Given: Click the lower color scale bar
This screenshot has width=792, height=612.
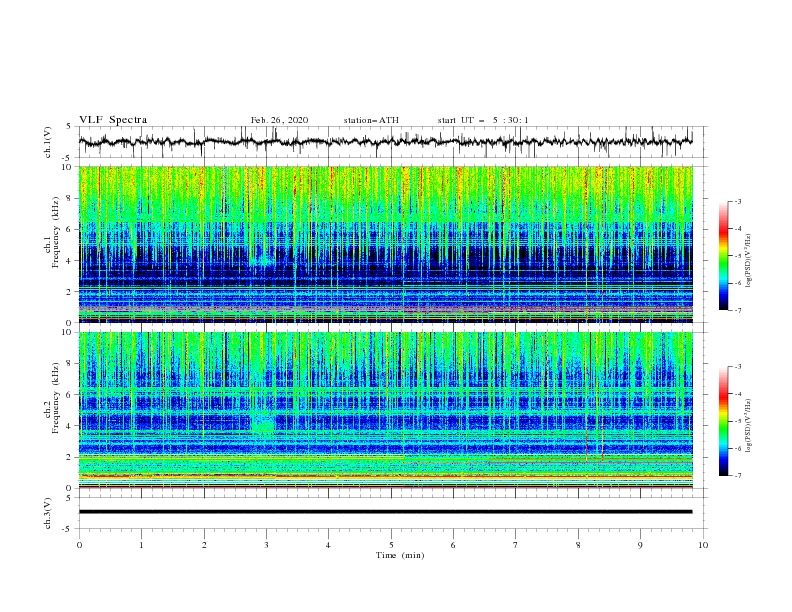Looking at the screenshot, I should [x=723, y=421].
